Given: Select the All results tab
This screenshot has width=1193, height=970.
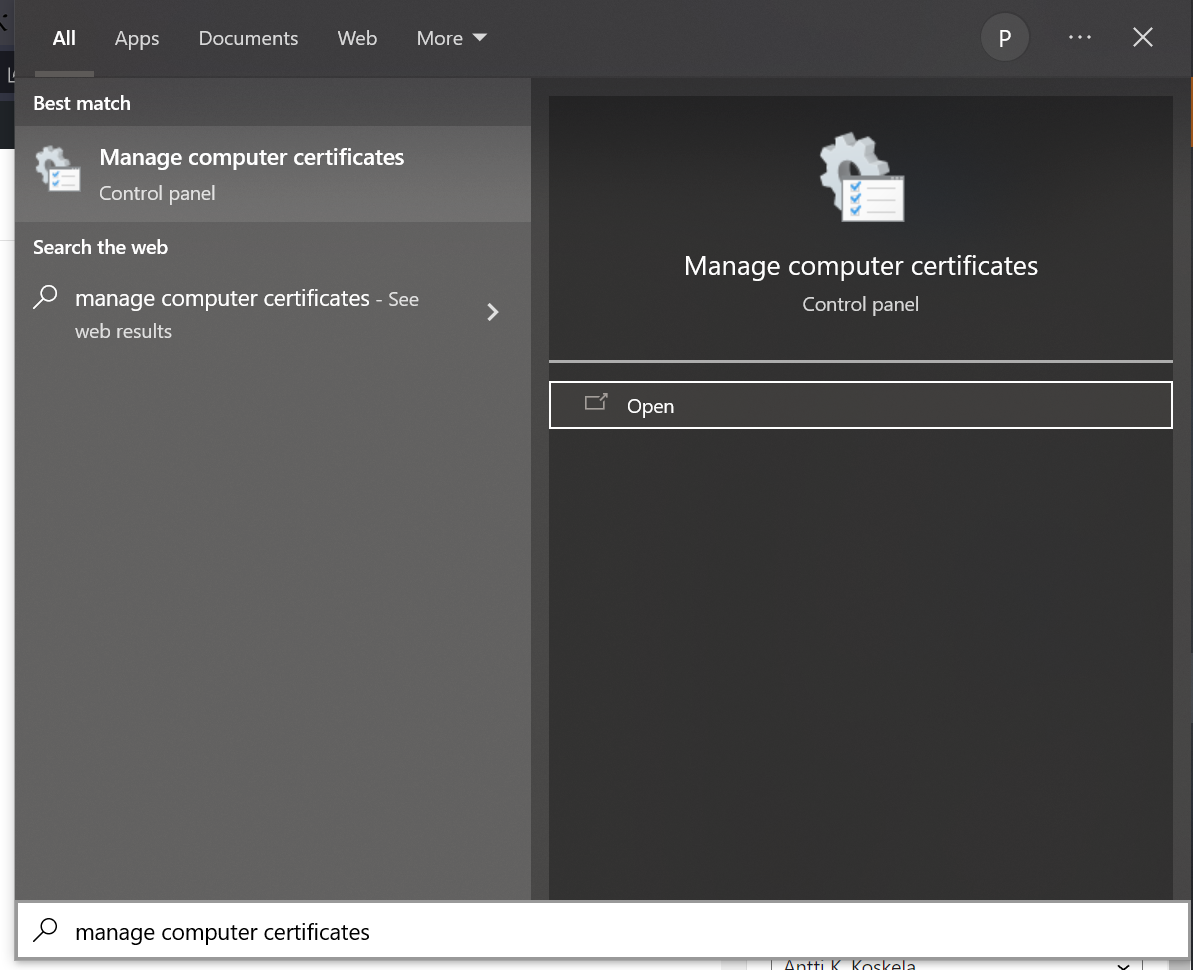Looking at the screenshot, I should click(64, 38).
